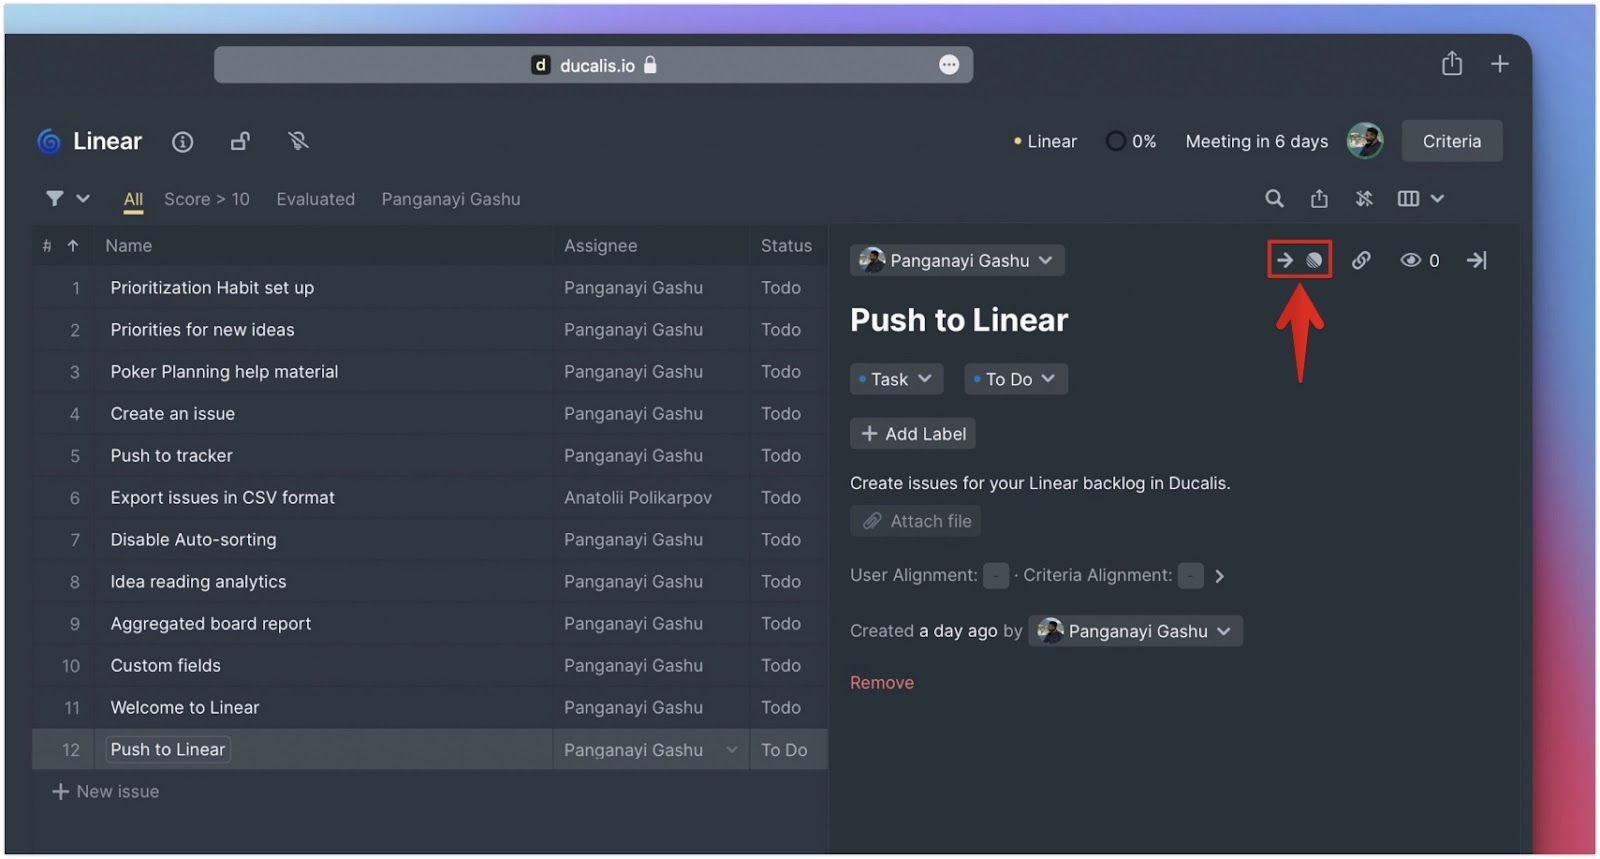This screenshot has height=859, width=1600.
Task: Open the Poker Planning help material issue
Action: click(x=224, y=372)
